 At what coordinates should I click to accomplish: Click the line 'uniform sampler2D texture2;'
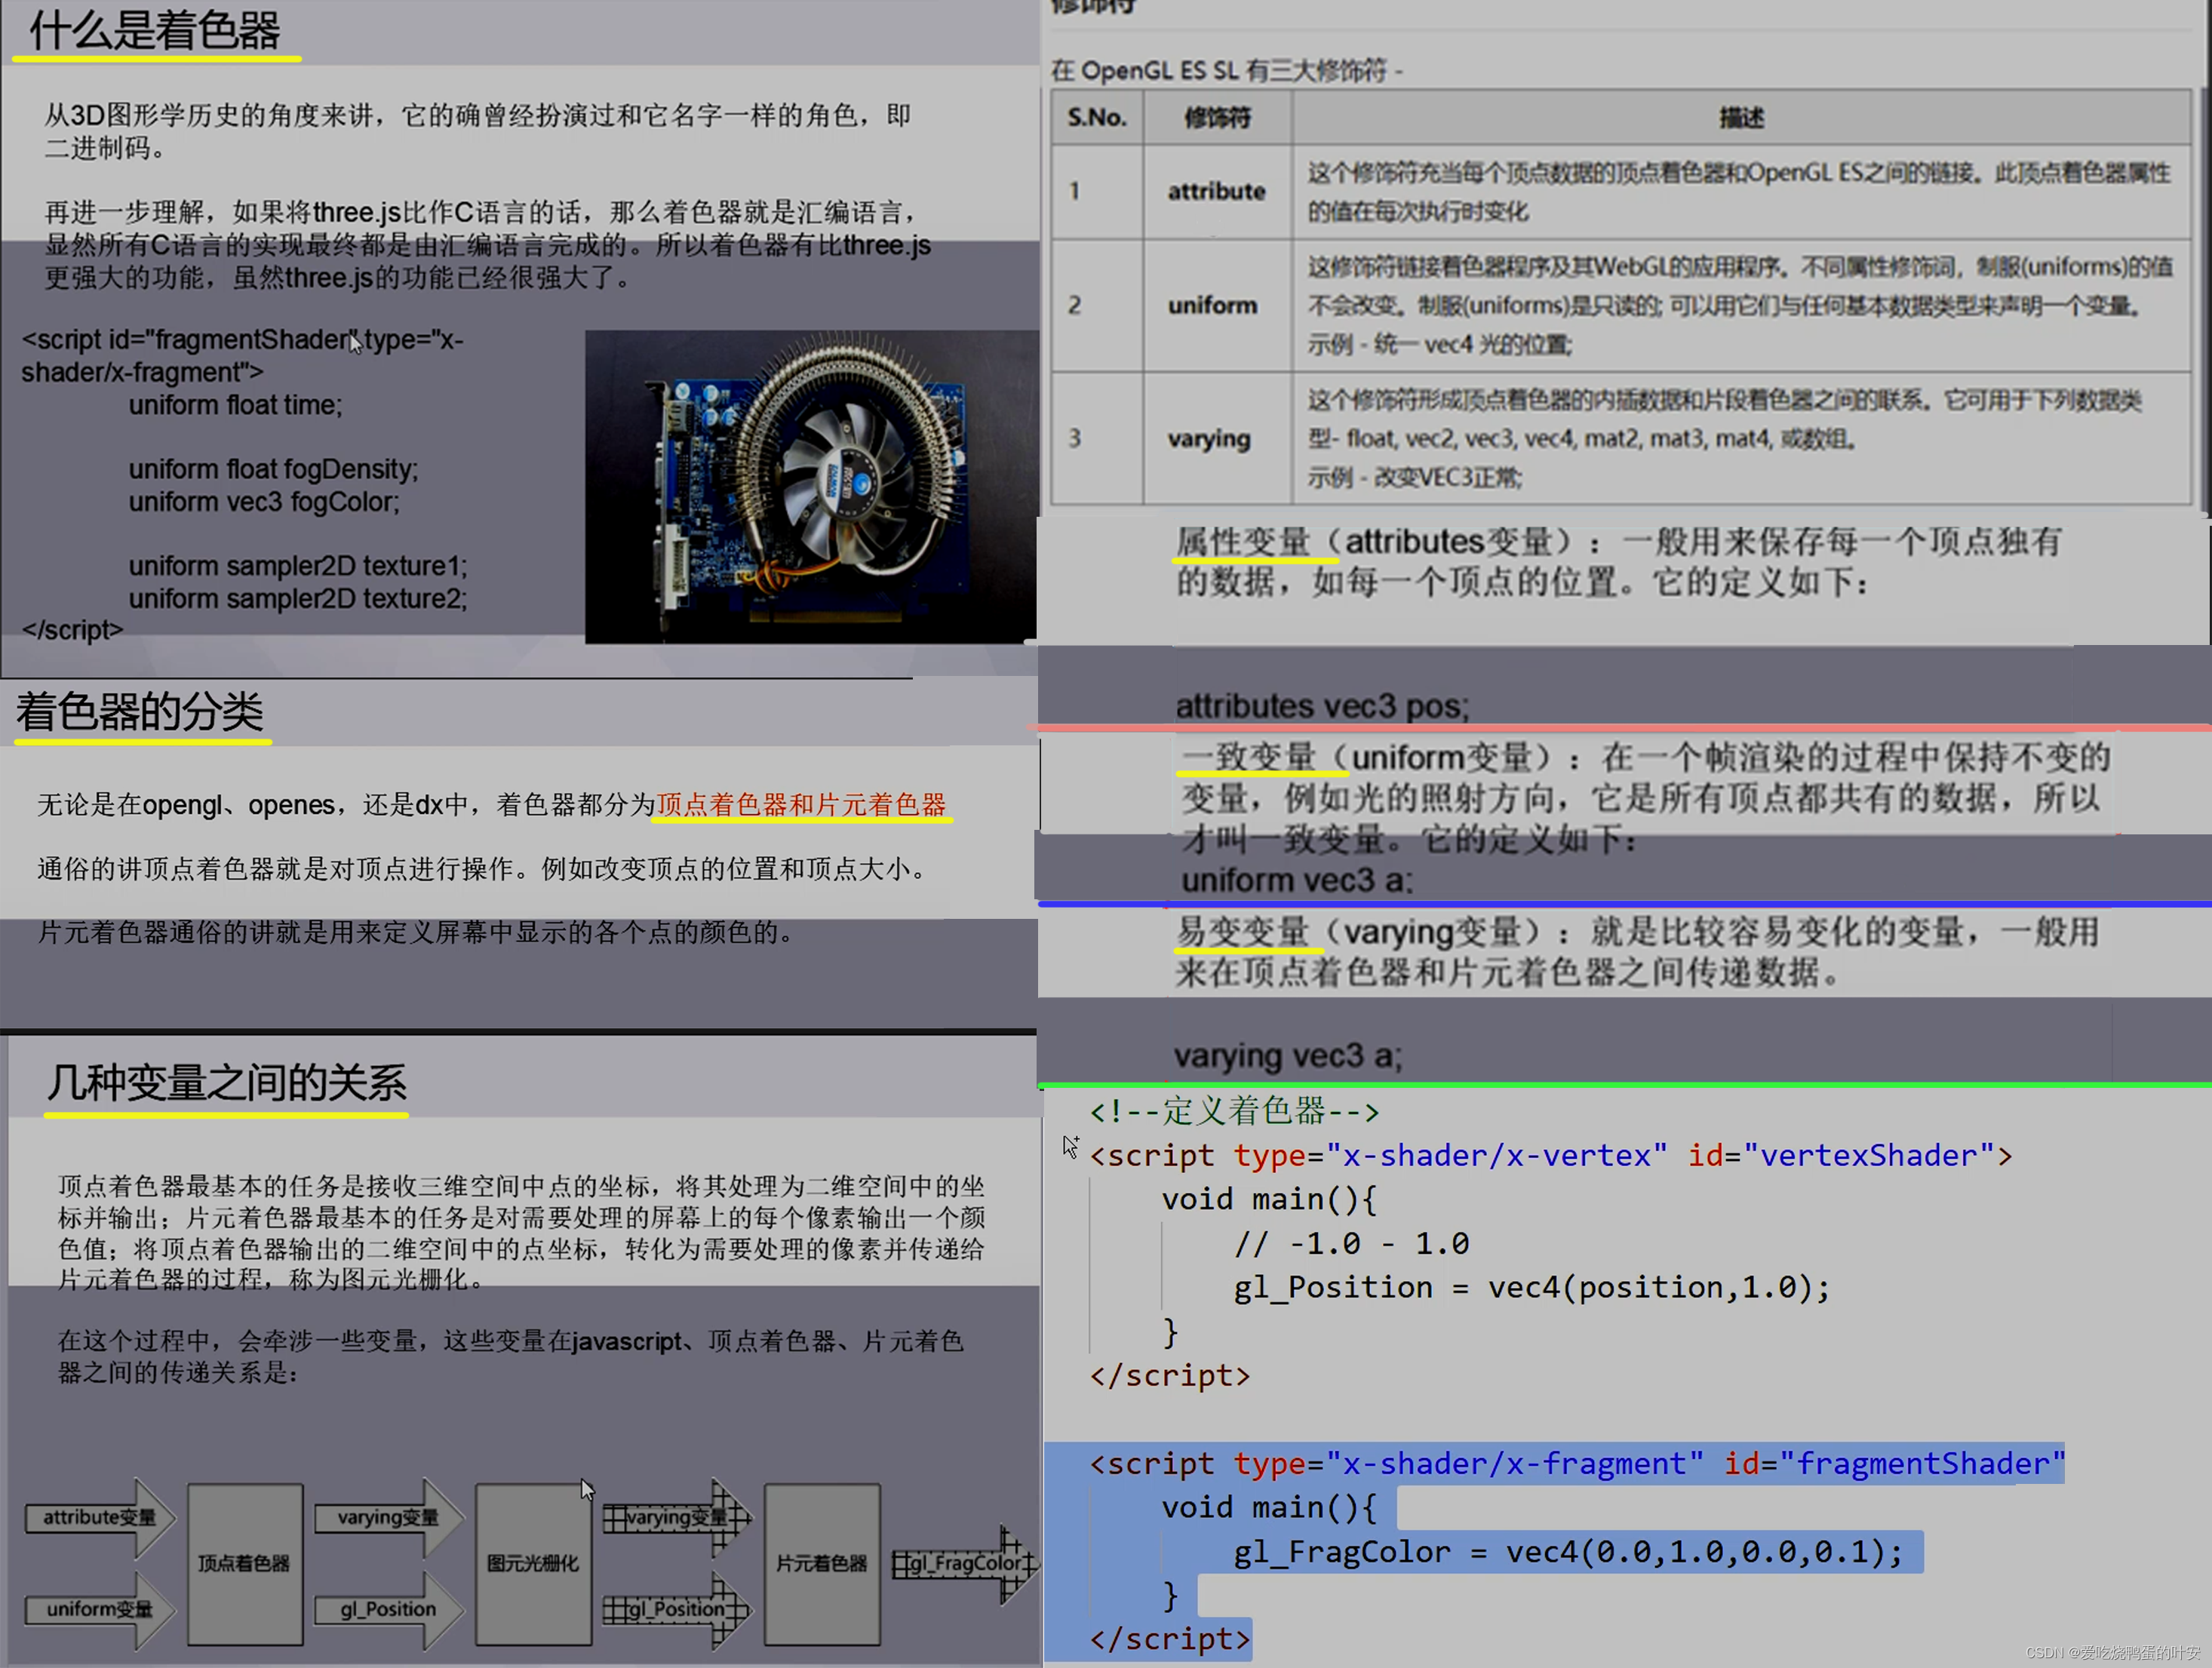coord(298,598)
